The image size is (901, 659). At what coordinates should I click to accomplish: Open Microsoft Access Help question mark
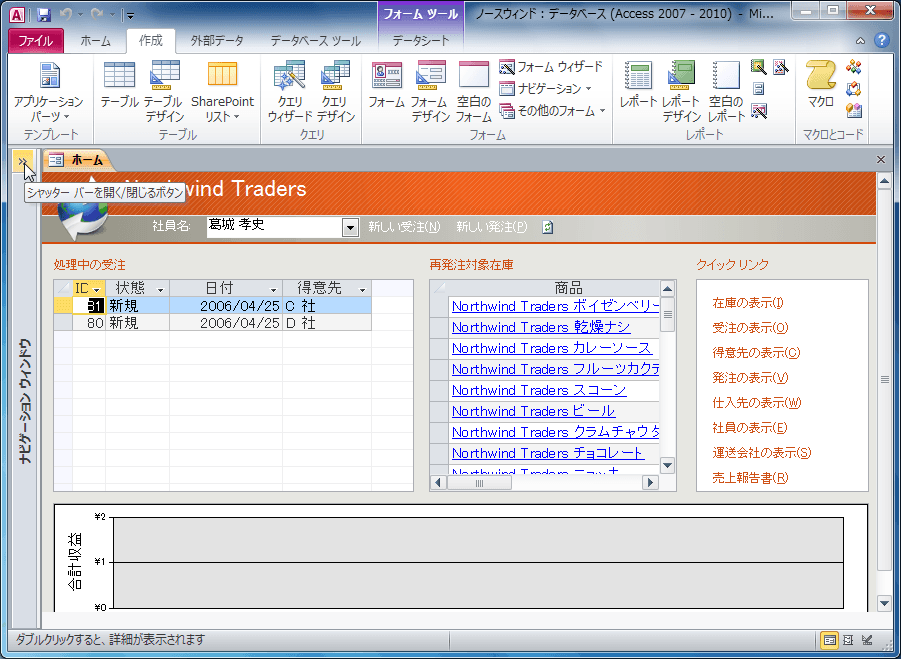[x=881, y=40]
